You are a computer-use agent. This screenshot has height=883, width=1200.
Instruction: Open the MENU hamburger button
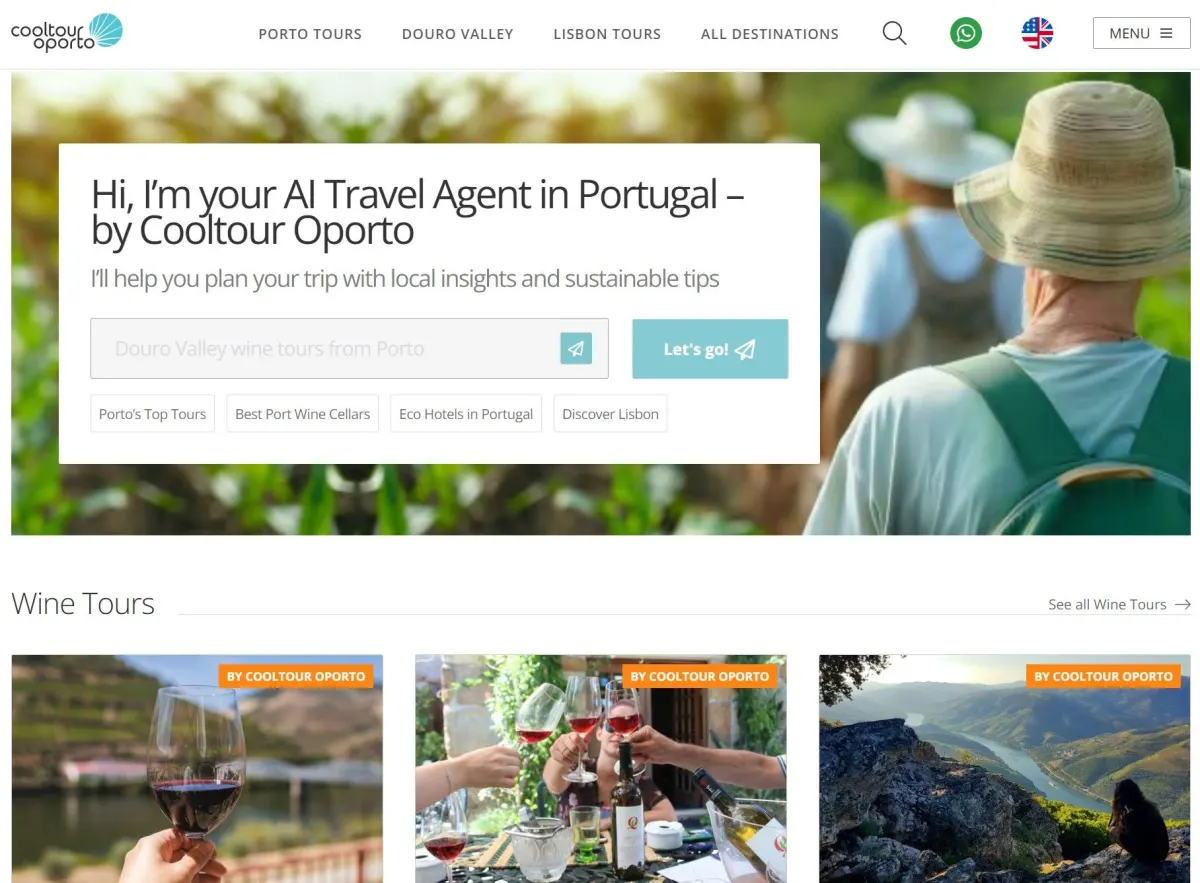pos(1141,33)
